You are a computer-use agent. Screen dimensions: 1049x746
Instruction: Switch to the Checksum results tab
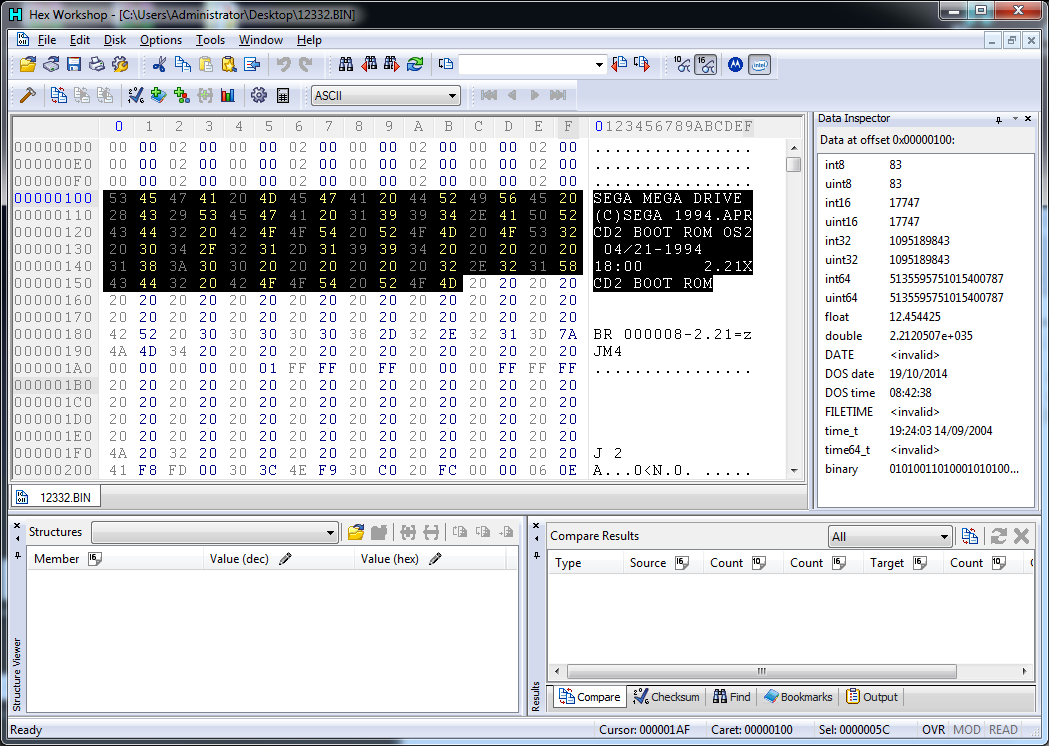(x=666, y=696)
